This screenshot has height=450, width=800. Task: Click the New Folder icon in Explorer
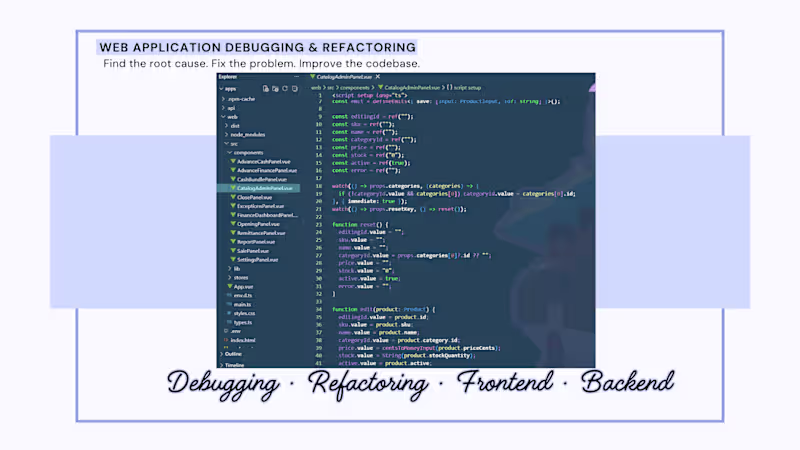[x=276, y=89]
